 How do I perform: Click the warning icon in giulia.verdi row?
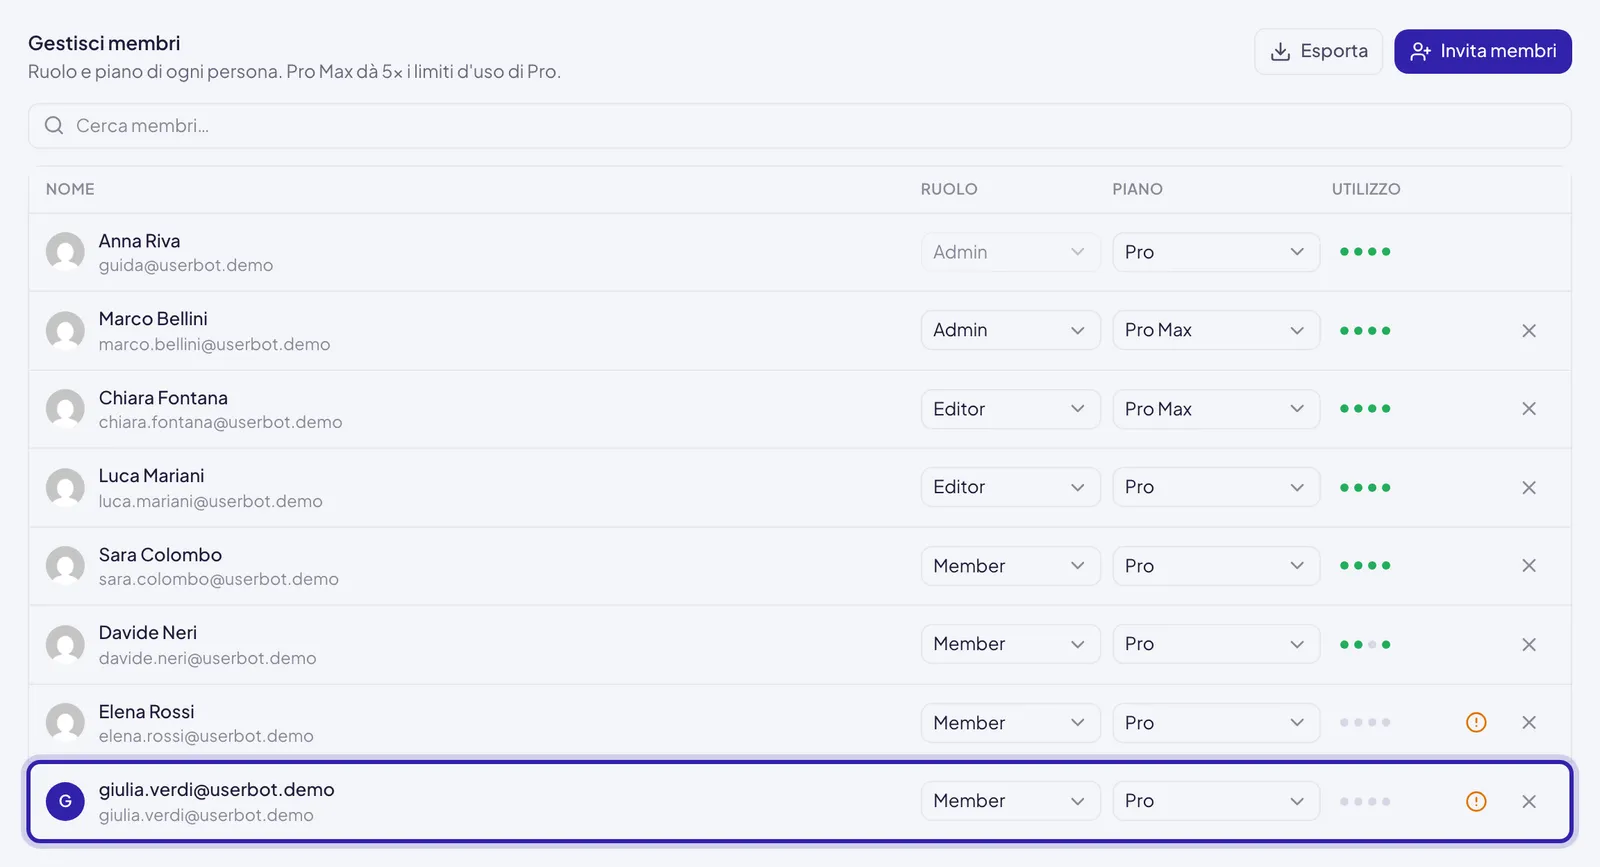[x=1476, y=801]
